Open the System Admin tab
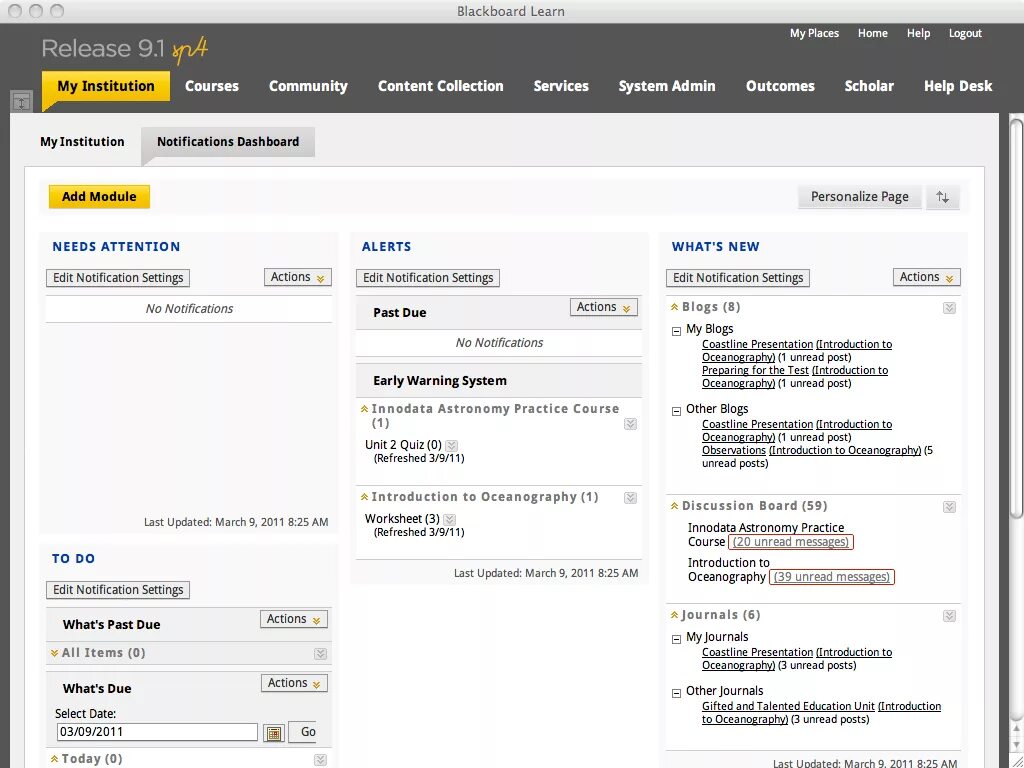This screenshot has height=768, width=1024. click(x=667, y=86)
